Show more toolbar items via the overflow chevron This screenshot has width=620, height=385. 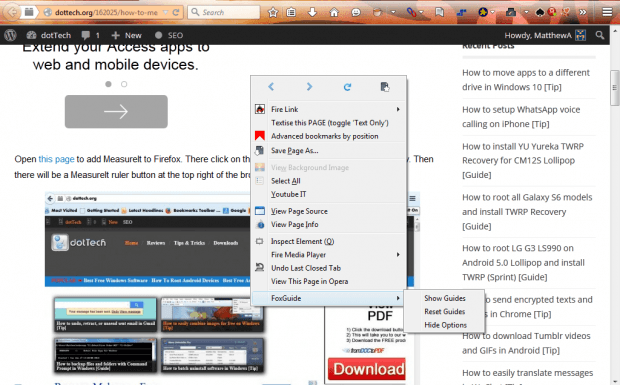(583, 12)
